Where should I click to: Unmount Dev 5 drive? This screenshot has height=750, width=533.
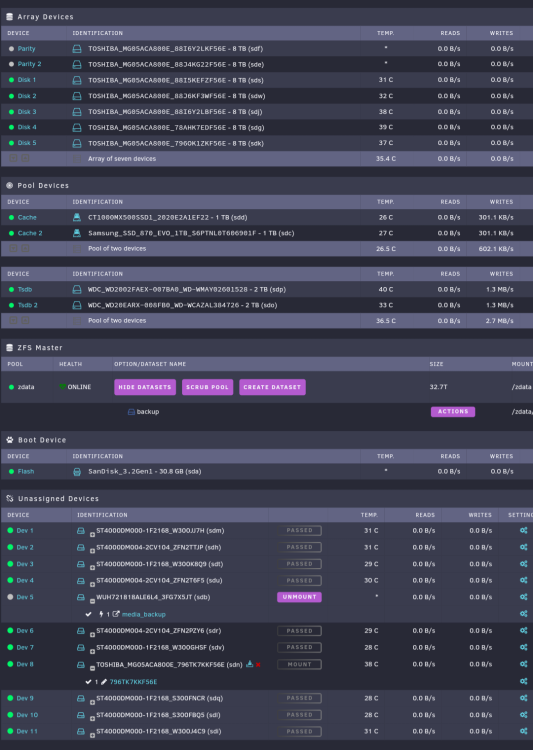pyautogui.click(x=299, y=597)
